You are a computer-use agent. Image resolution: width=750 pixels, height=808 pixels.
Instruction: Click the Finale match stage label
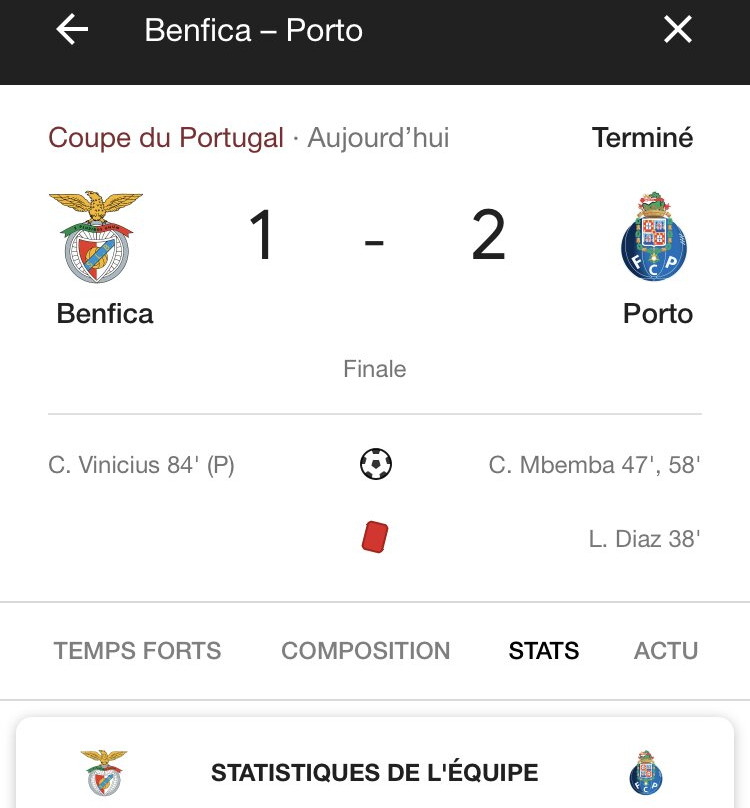(375, 369)
